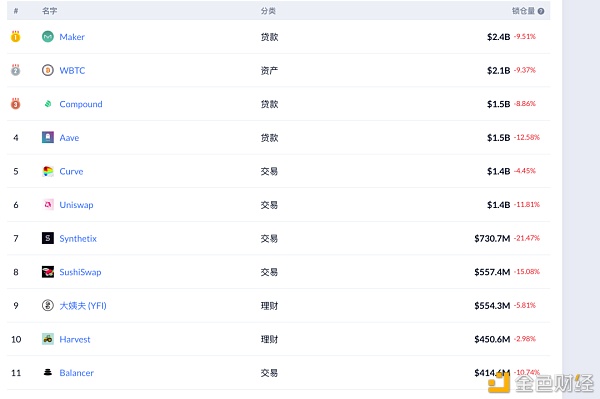Click the gold first-place medal icon

(15, 36)
